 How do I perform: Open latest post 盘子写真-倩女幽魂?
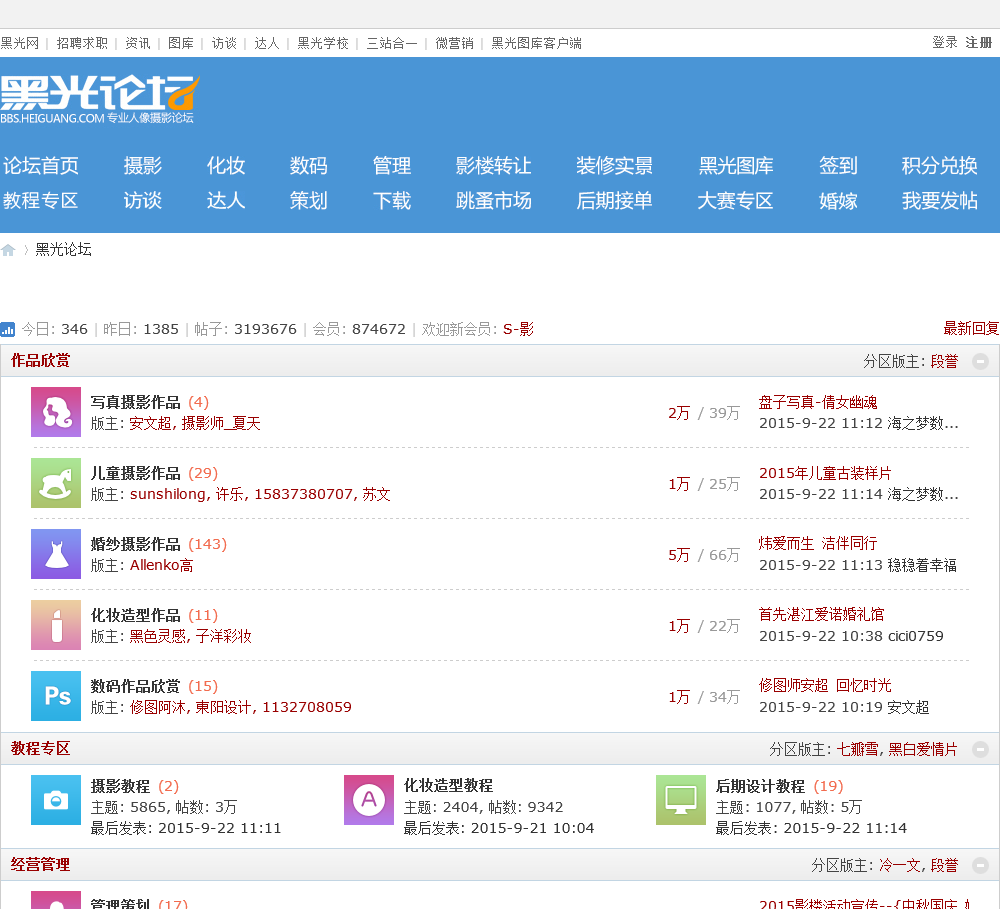pyautogui.click(x=818, y=403)
